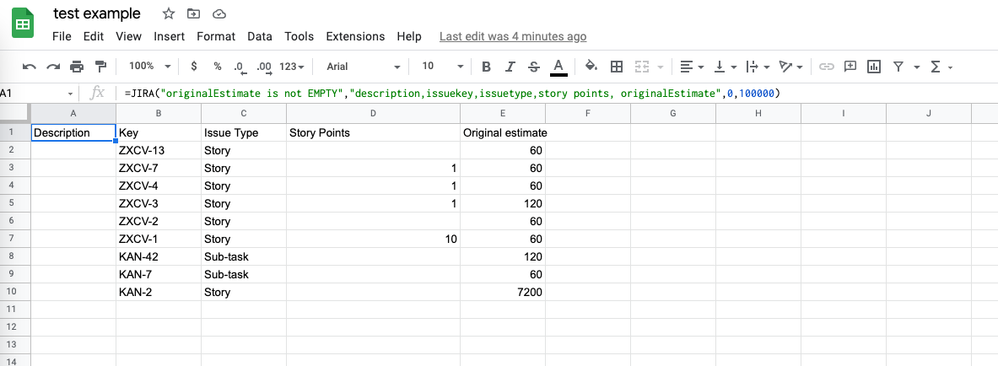Select cell 'ZXCV-1'
This screenshot has height=366, width=998.
158,239
